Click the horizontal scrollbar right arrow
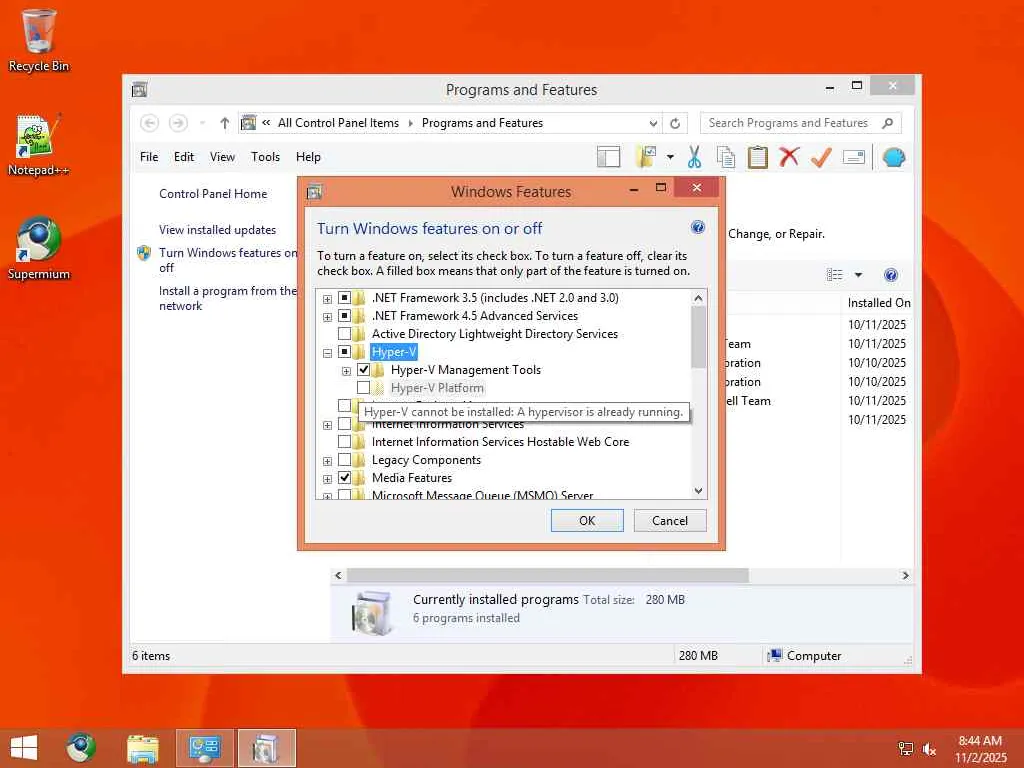This screenshot has height=768, width=1024. point(905,575)
